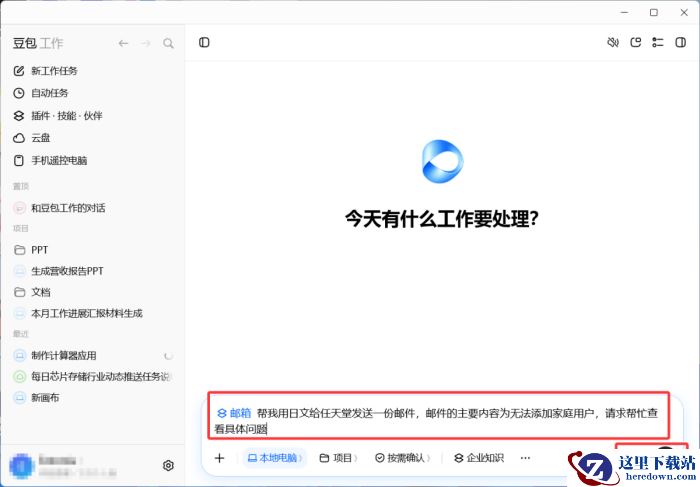Open 本月工作进展汇报材料生成 conversation
Screen dimensions: 700x487
(87, 313)
